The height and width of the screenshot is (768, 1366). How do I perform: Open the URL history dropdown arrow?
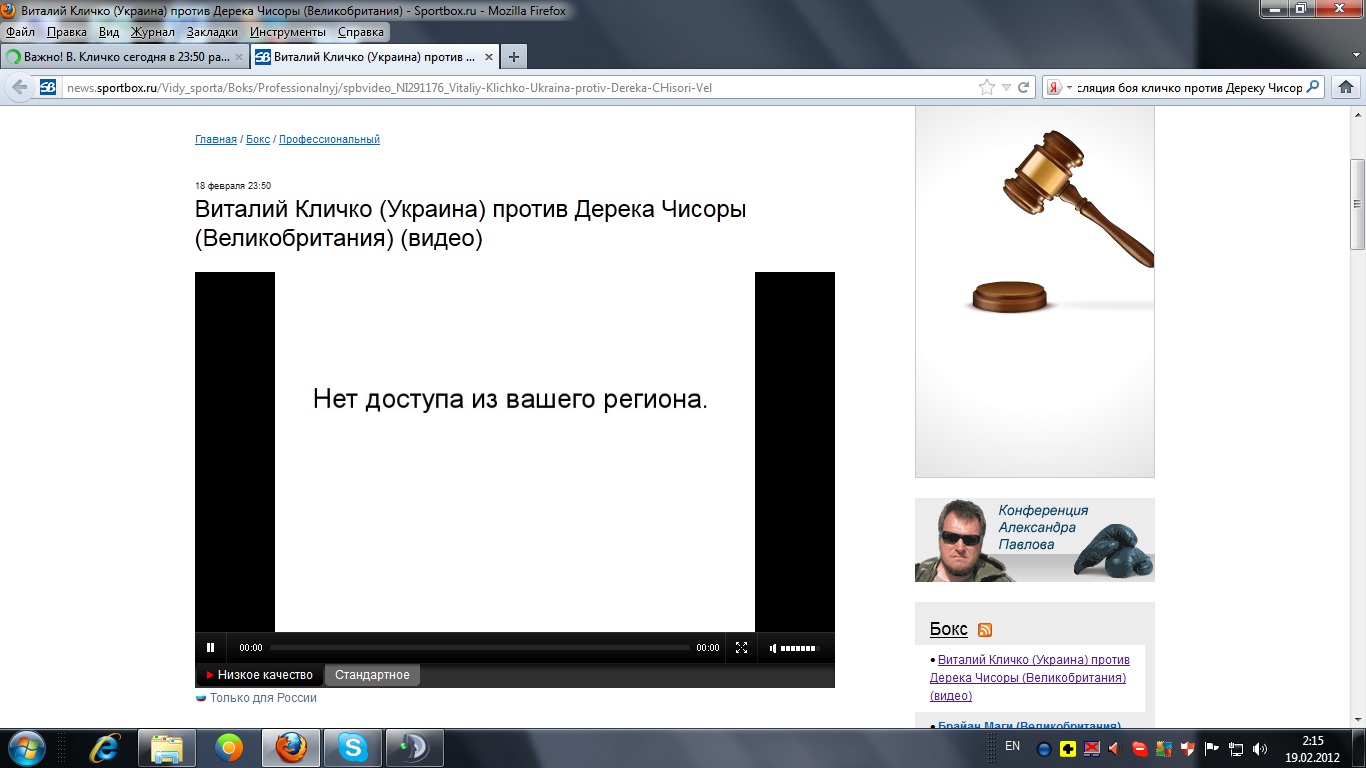click(x=1006, y=88)
